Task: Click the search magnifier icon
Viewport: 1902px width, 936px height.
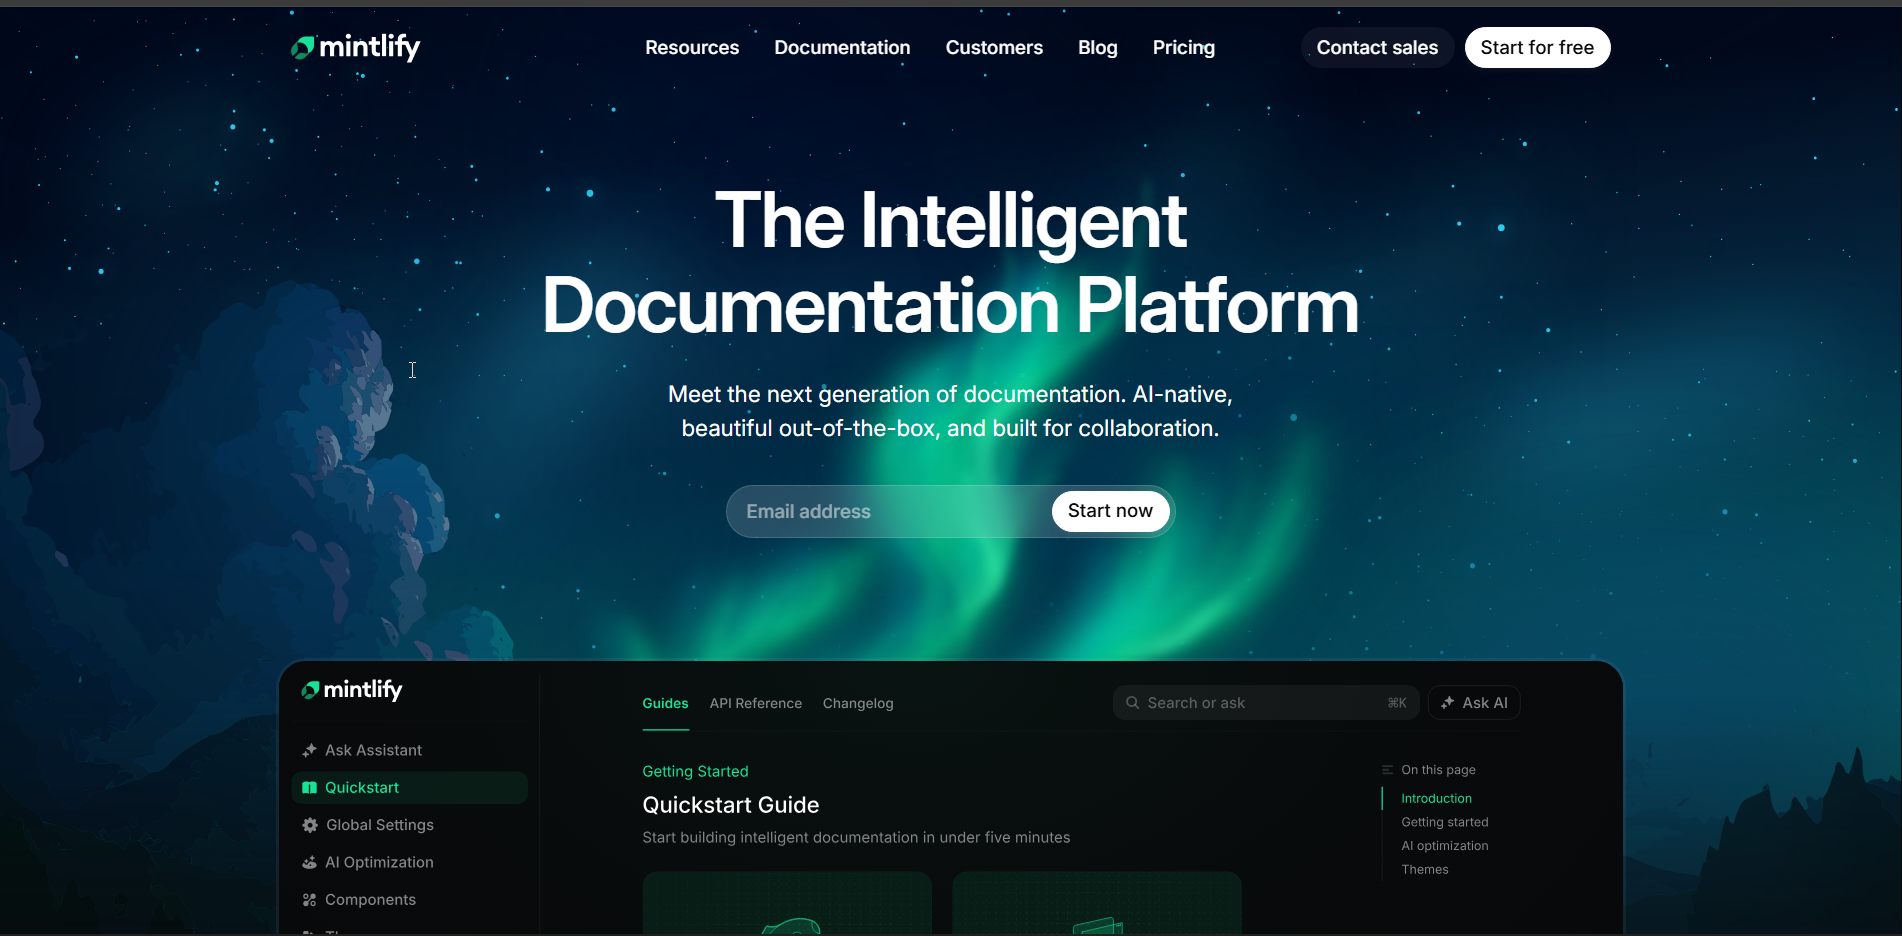Action: (1131, 702)
